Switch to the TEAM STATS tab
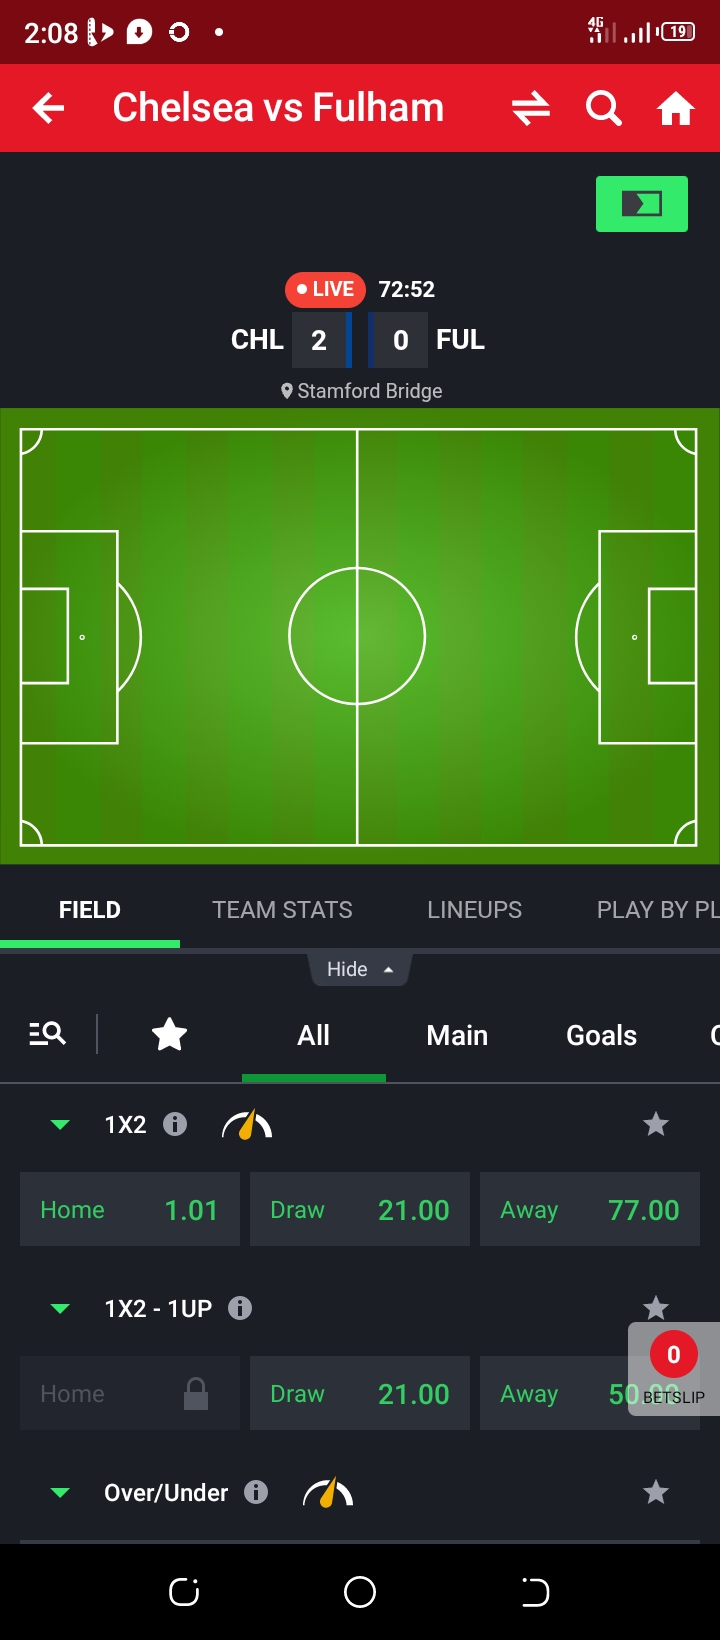Screen dimensions: 720x1640 [x=282, y=910]
